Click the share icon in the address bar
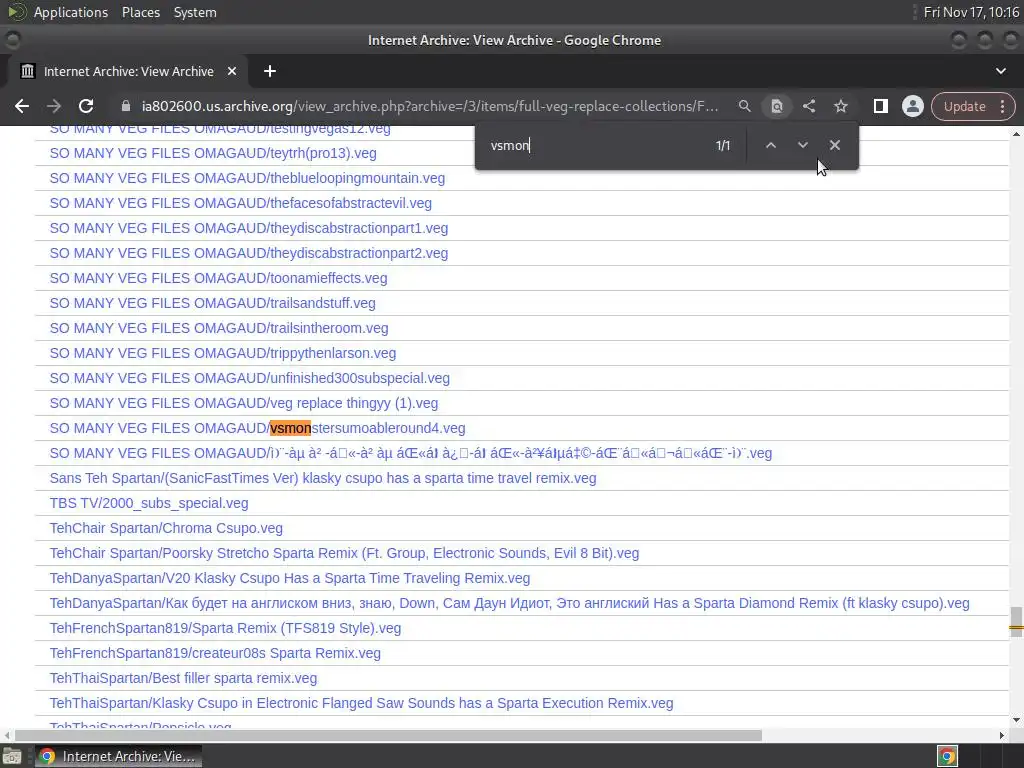The image size is (1024, 768). (x=808, y=106)
